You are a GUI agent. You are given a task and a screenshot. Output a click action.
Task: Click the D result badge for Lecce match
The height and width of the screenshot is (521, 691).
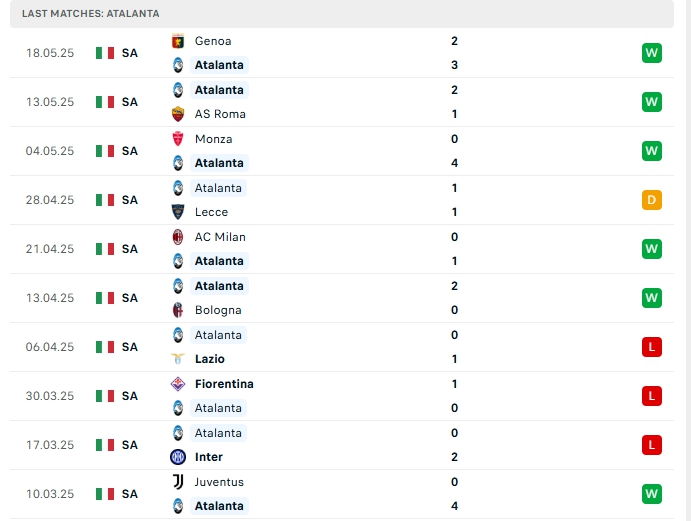pyautogui.click(x=652, y=200)
